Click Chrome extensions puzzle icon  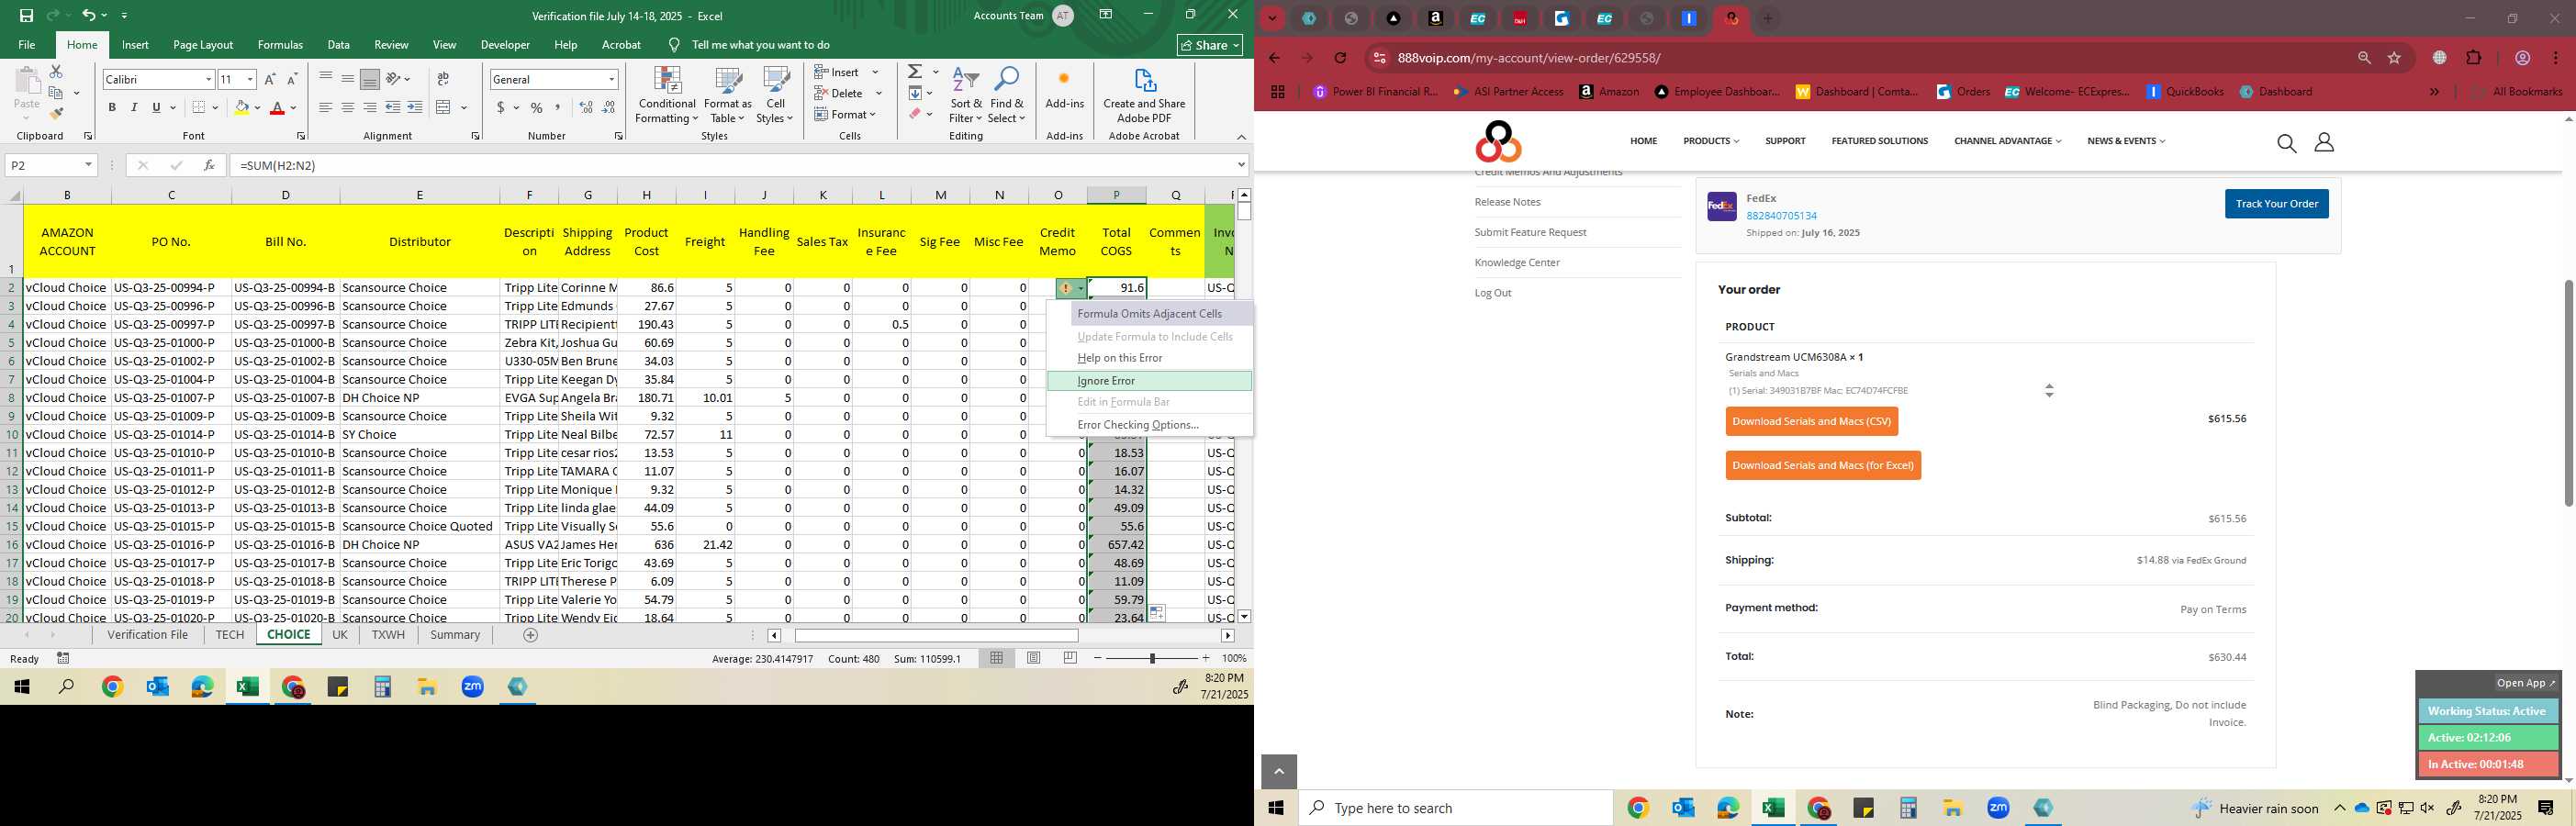point(2474,58)
